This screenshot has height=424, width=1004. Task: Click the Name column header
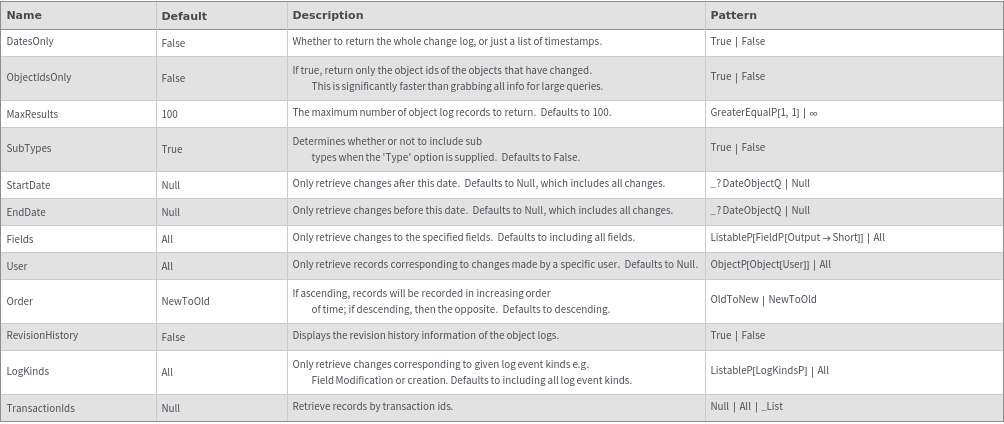[x=24, y=15]
